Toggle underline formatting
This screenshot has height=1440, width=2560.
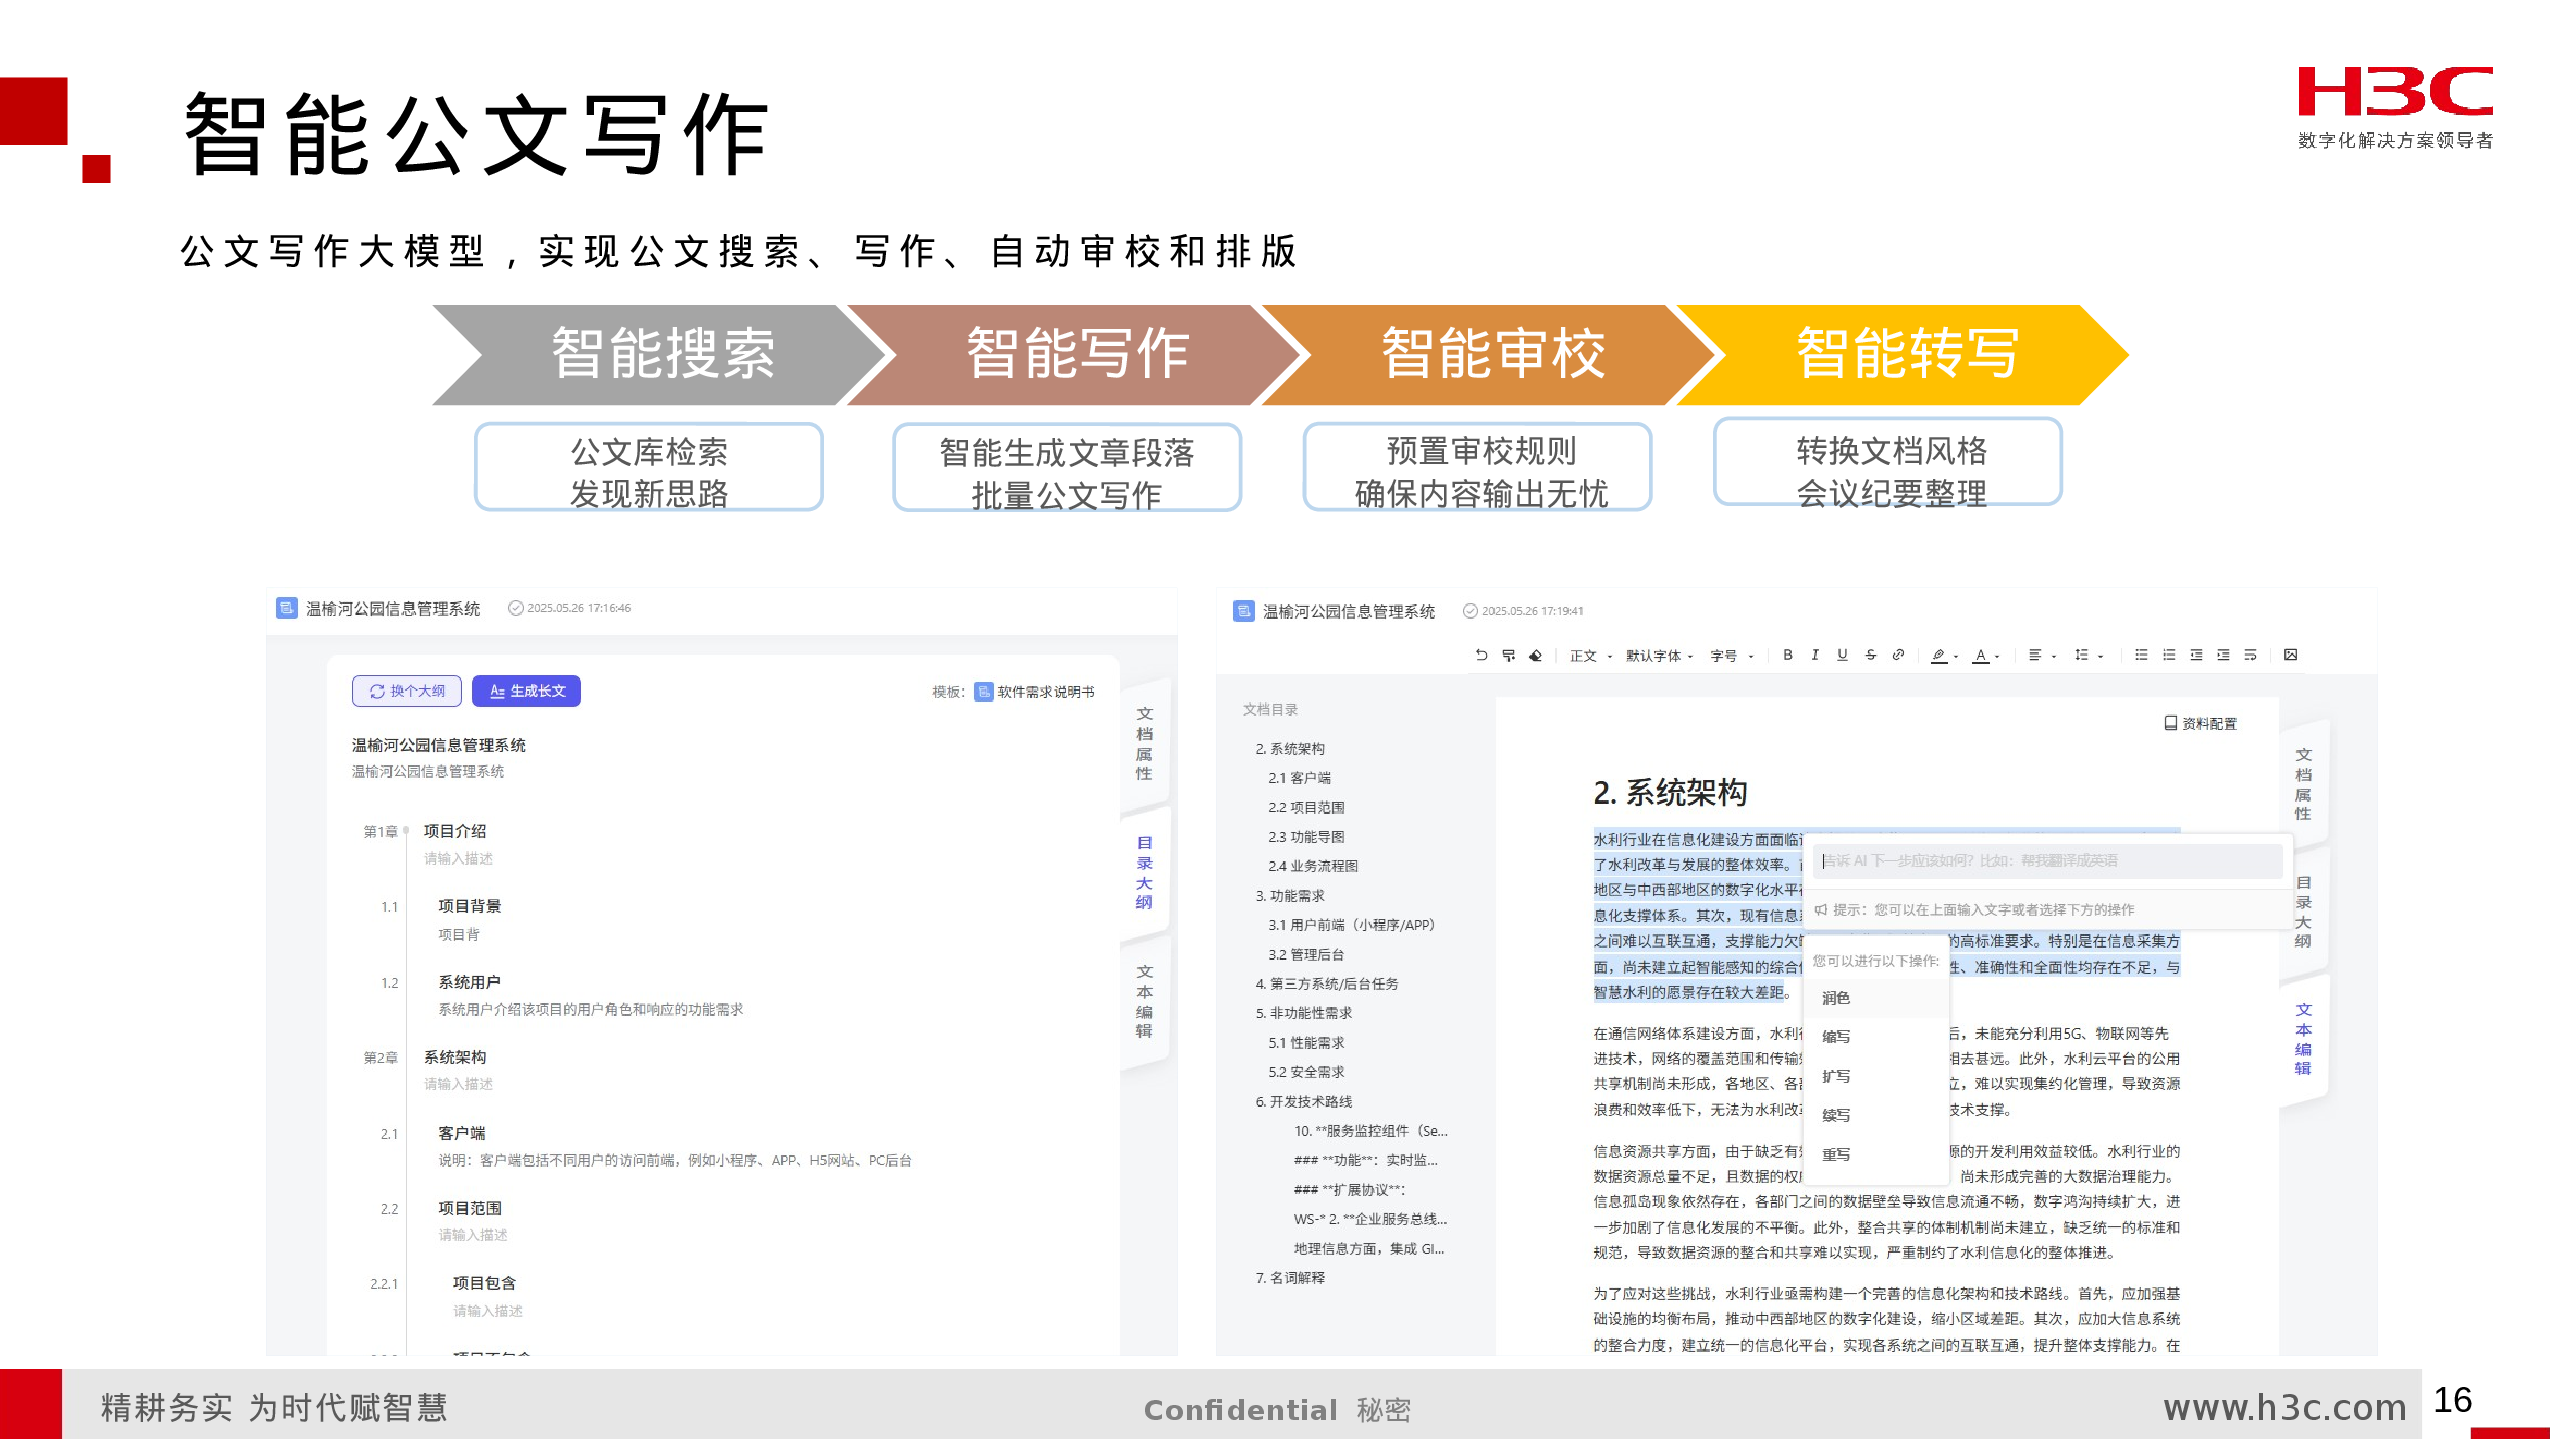1842,655
